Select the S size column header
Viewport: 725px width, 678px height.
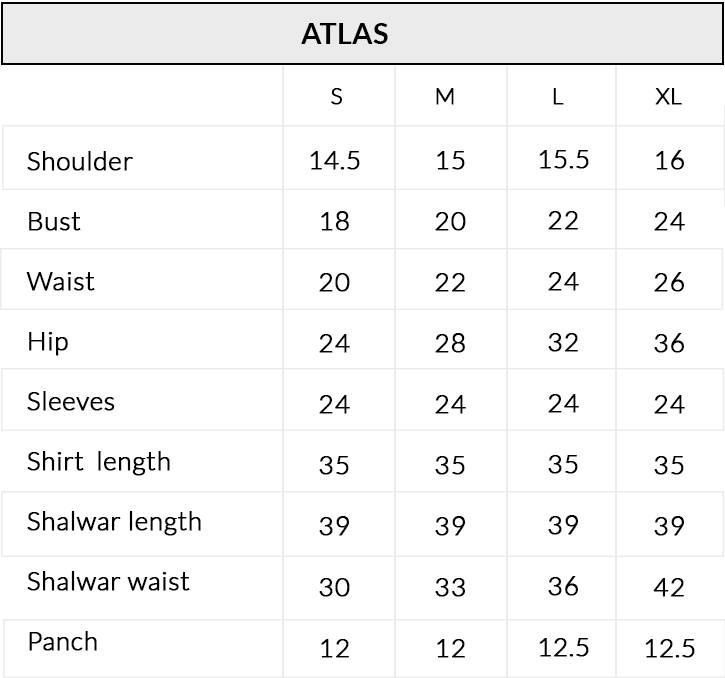pyautogui.click(x=336, y=97)
